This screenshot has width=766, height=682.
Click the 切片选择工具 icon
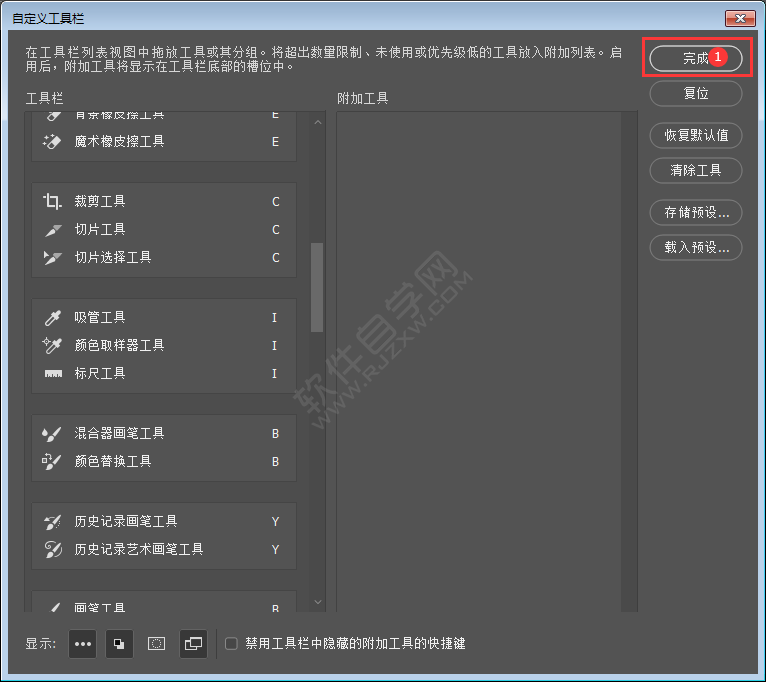pyautogui.click(x=52, y=257)
